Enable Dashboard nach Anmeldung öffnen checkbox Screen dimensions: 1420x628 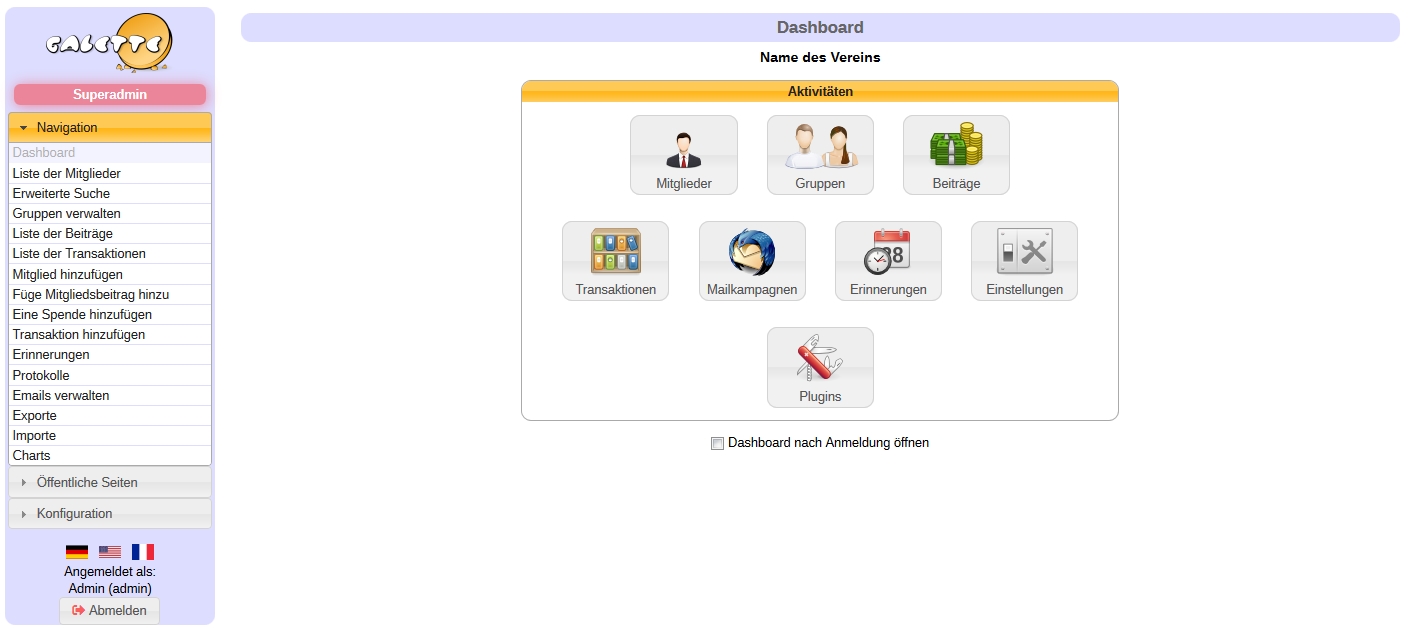tap(717, 444)
